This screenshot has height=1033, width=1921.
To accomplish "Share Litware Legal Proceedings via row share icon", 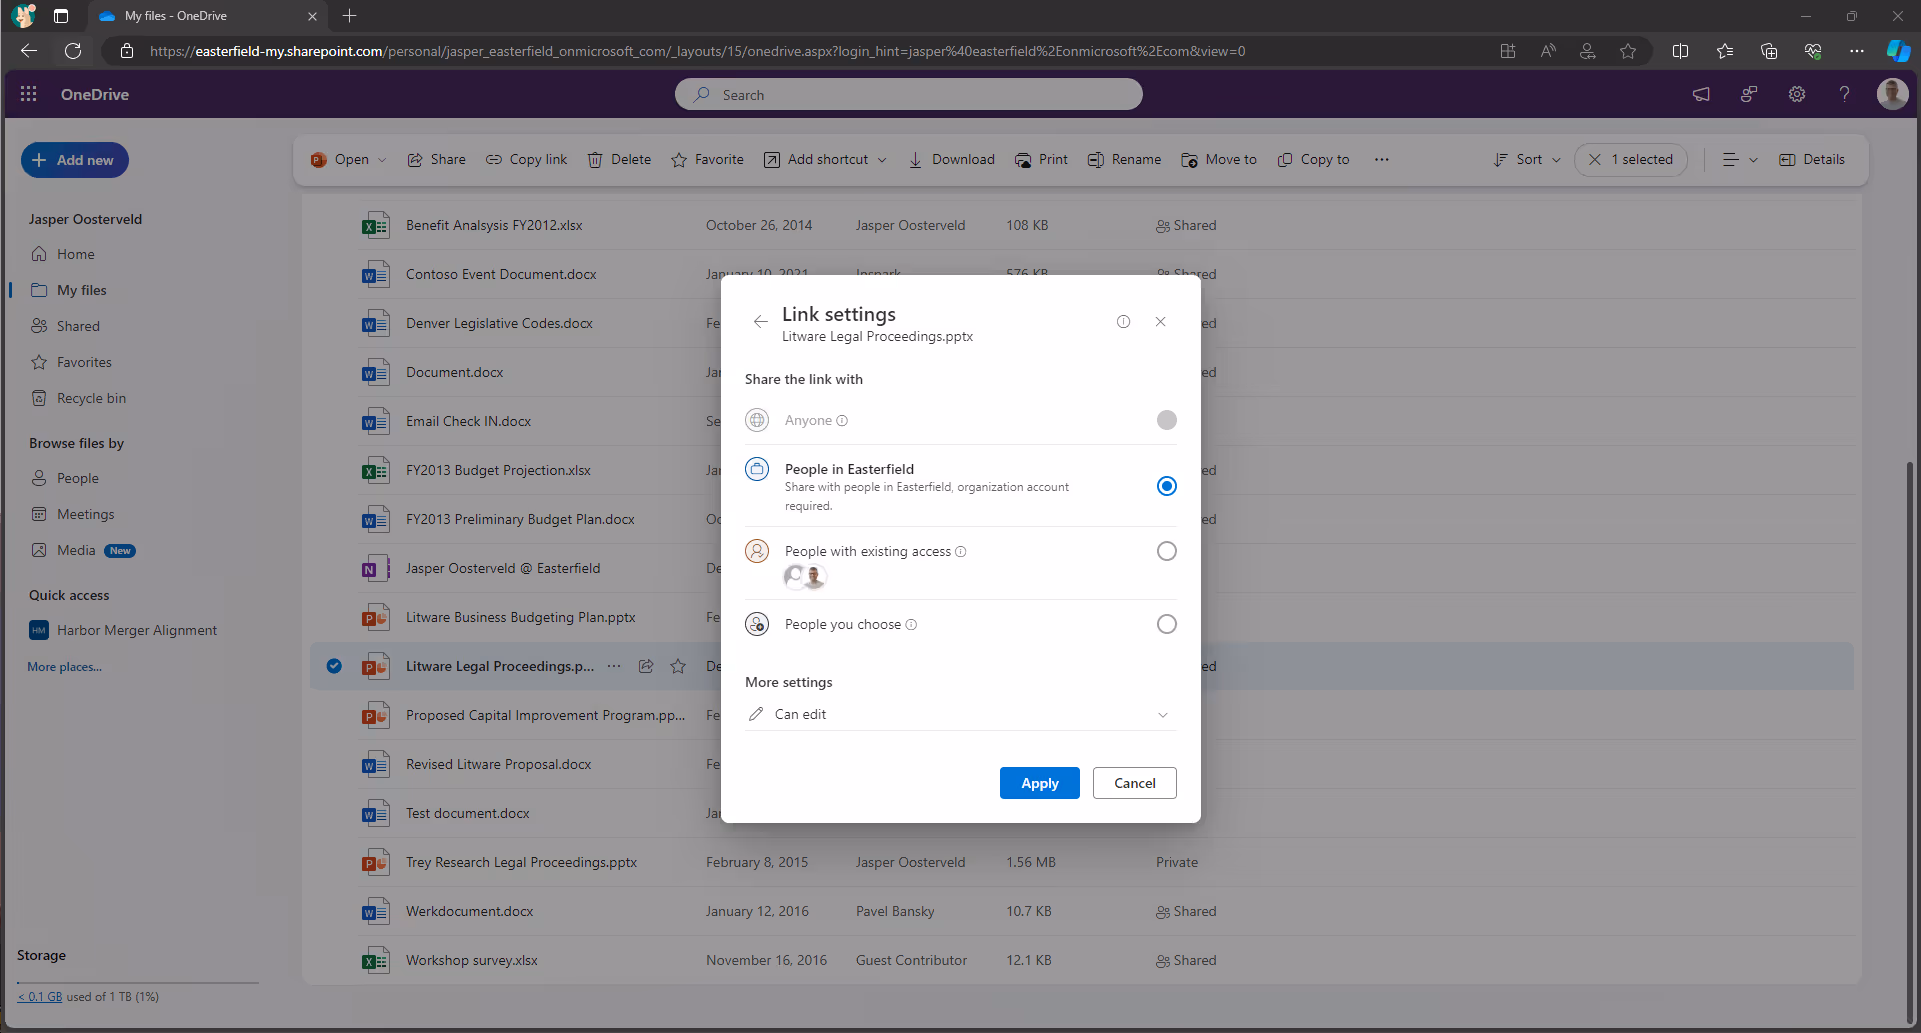I will [x=646, y=666].
